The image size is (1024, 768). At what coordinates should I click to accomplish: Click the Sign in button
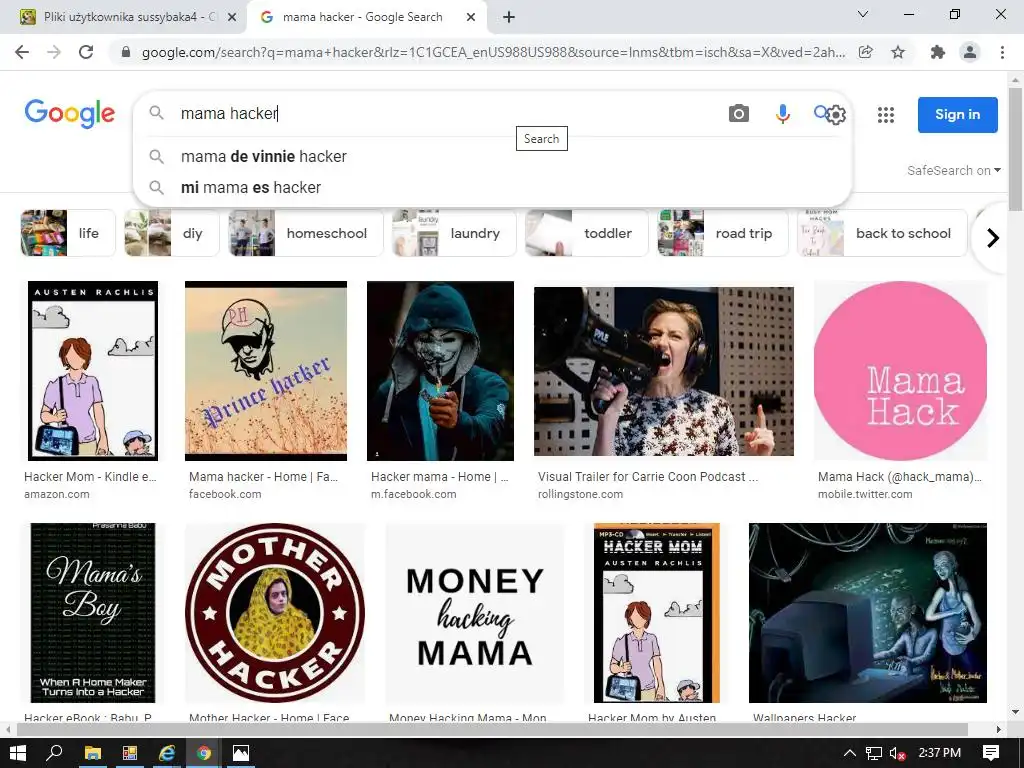(957, 114)
